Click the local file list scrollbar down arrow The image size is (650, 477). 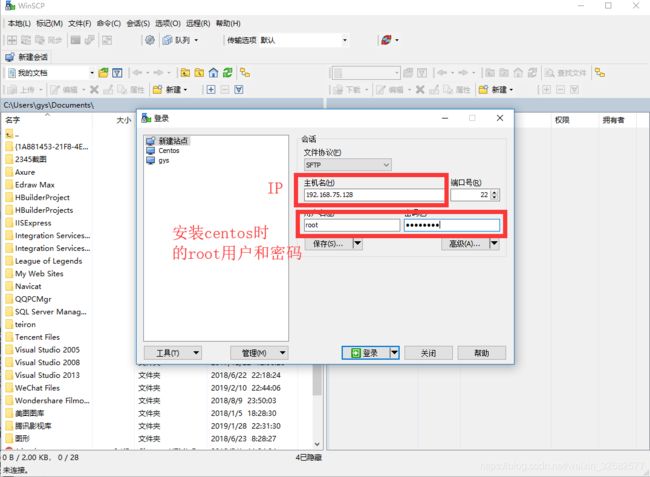317,444
